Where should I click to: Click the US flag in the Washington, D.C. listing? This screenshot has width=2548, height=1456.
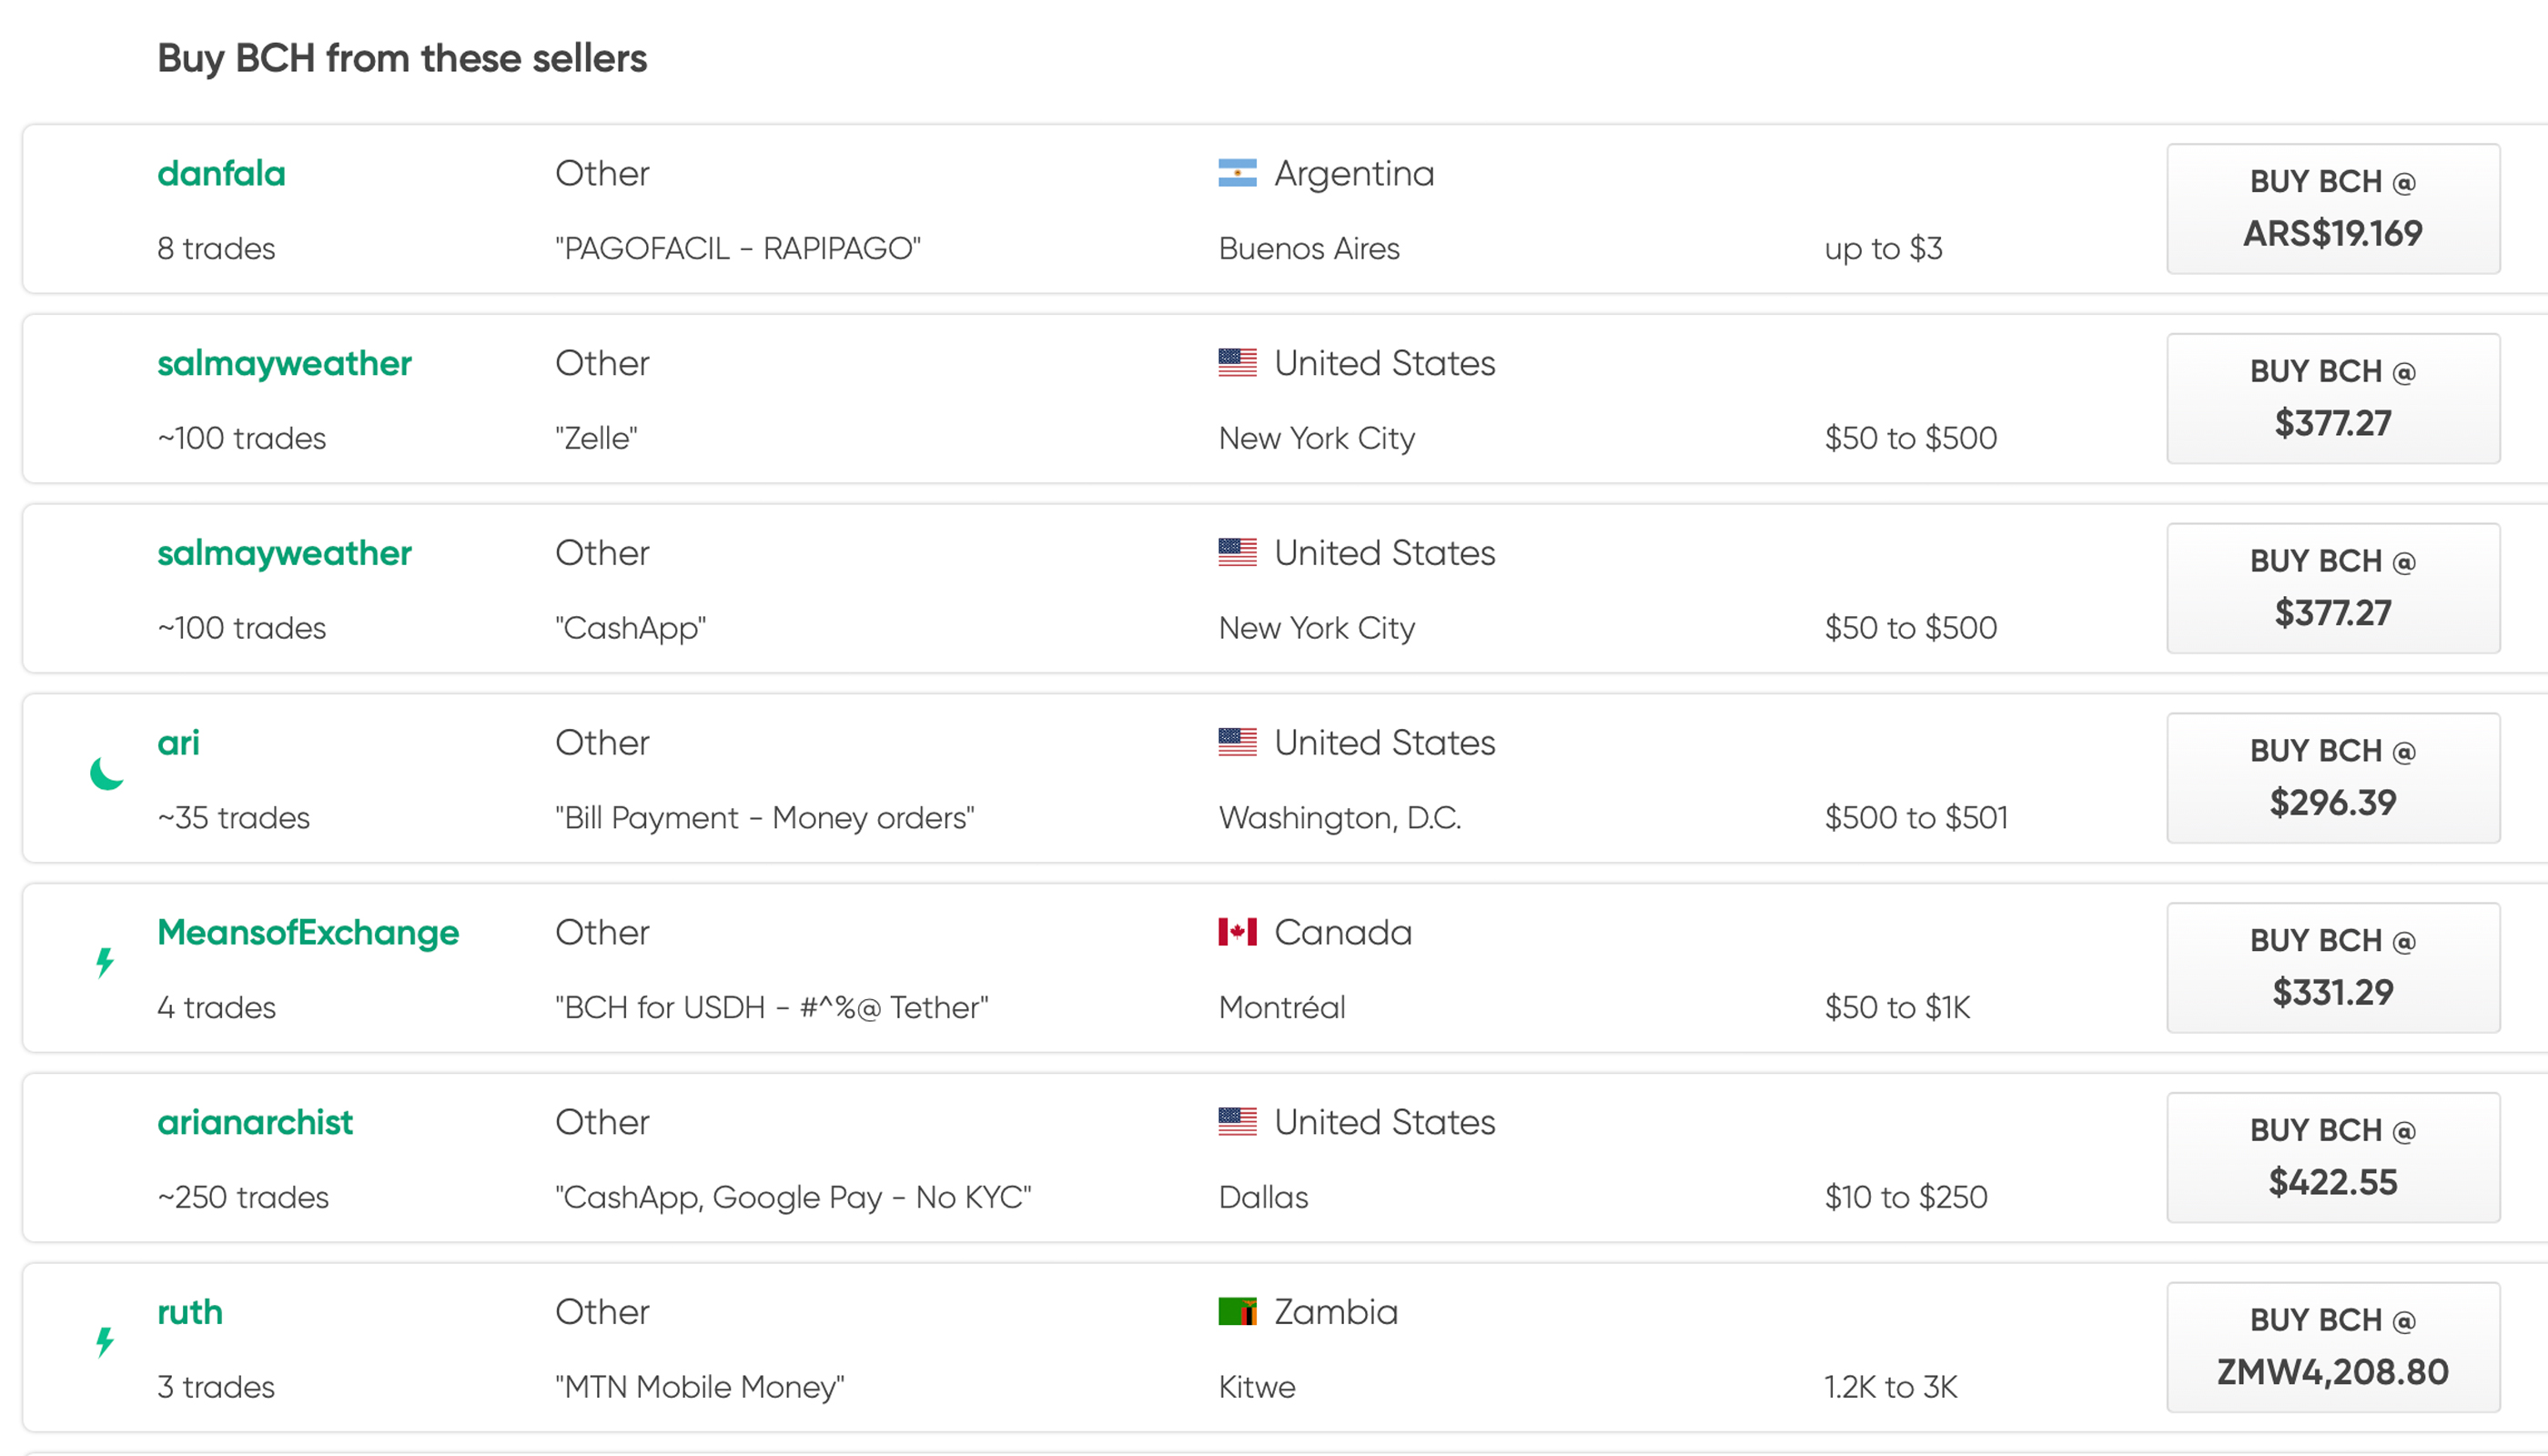(1237, 742)
